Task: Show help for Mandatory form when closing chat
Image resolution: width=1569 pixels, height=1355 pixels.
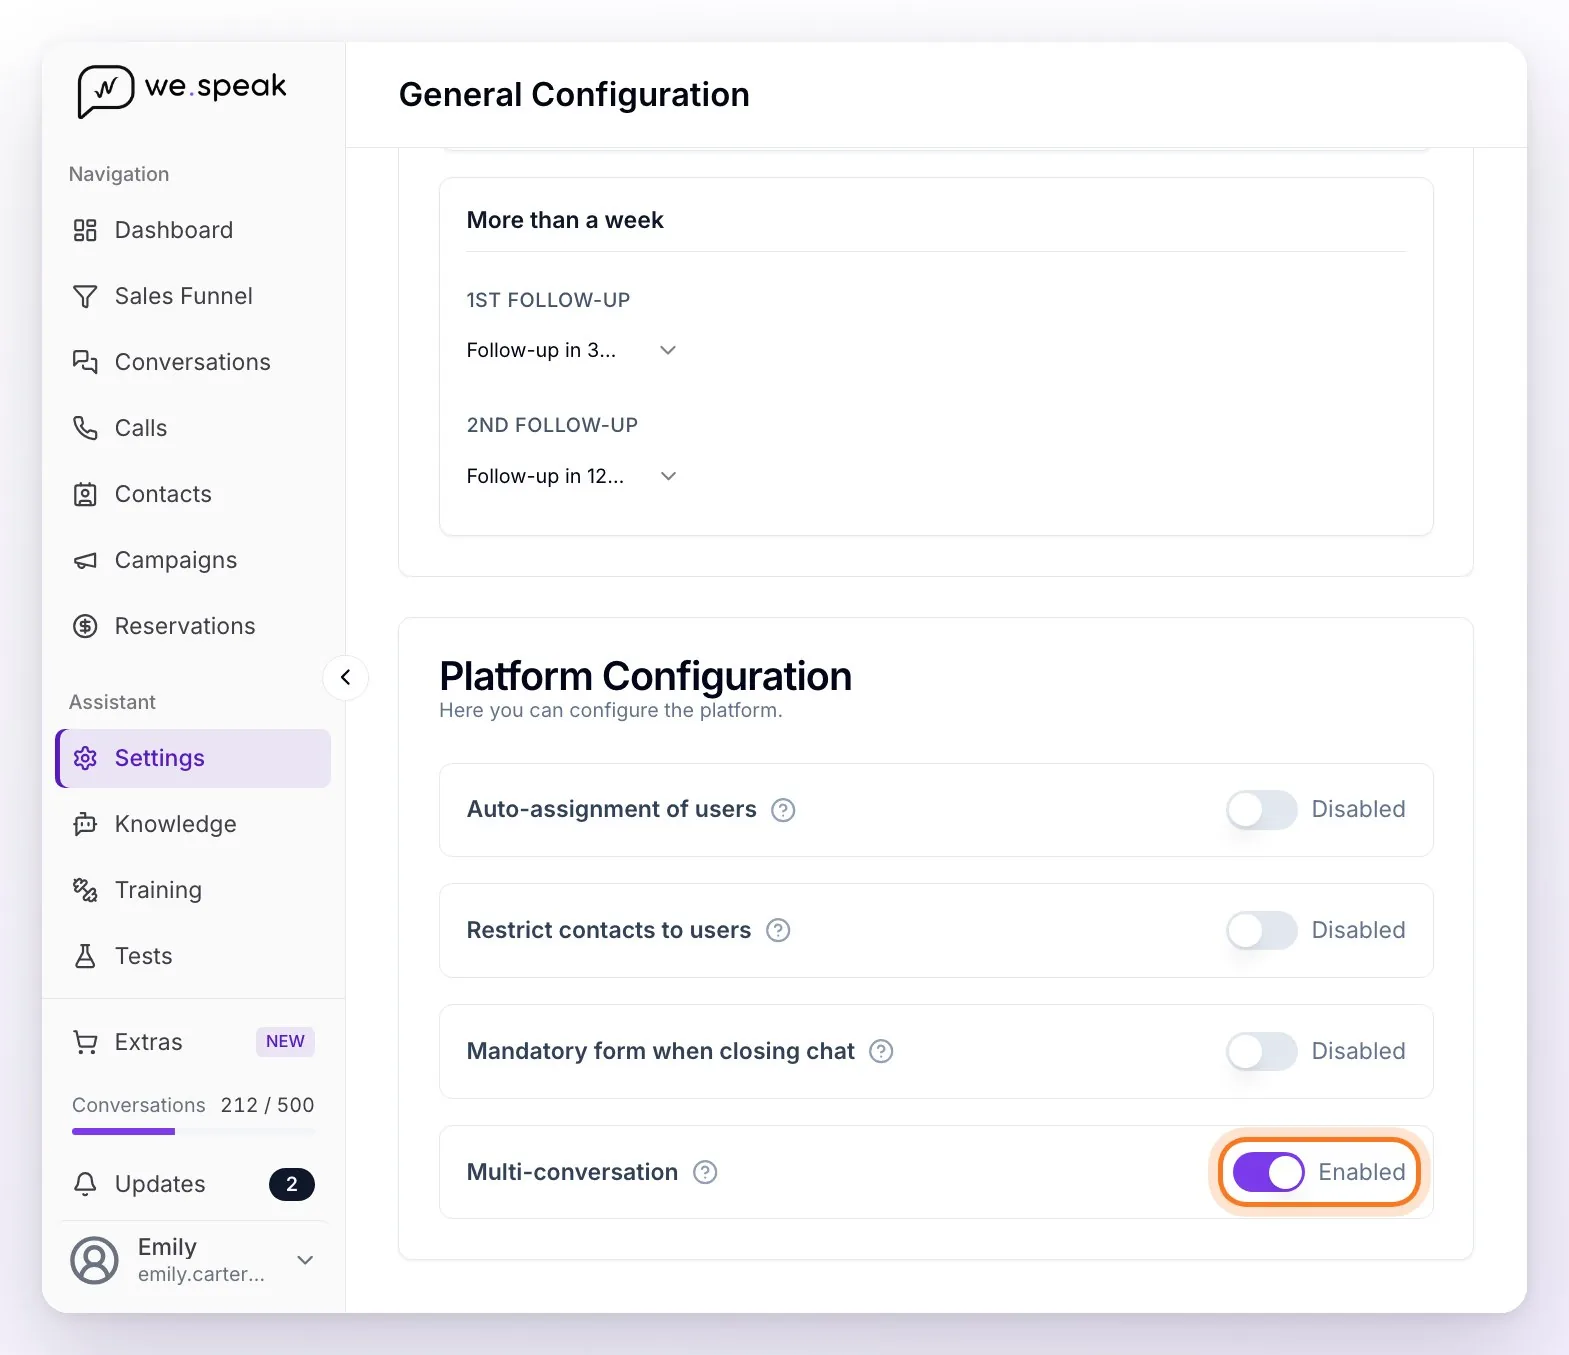Action: click(881, 1051)
